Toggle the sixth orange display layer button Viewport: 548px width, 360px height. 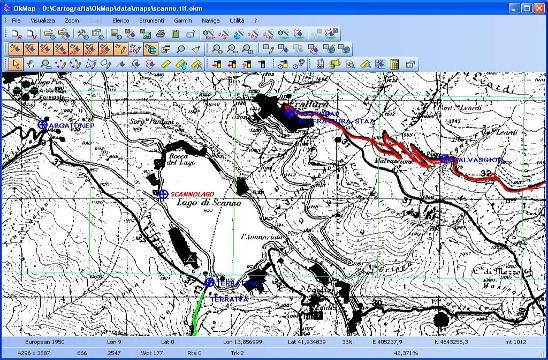91,49
